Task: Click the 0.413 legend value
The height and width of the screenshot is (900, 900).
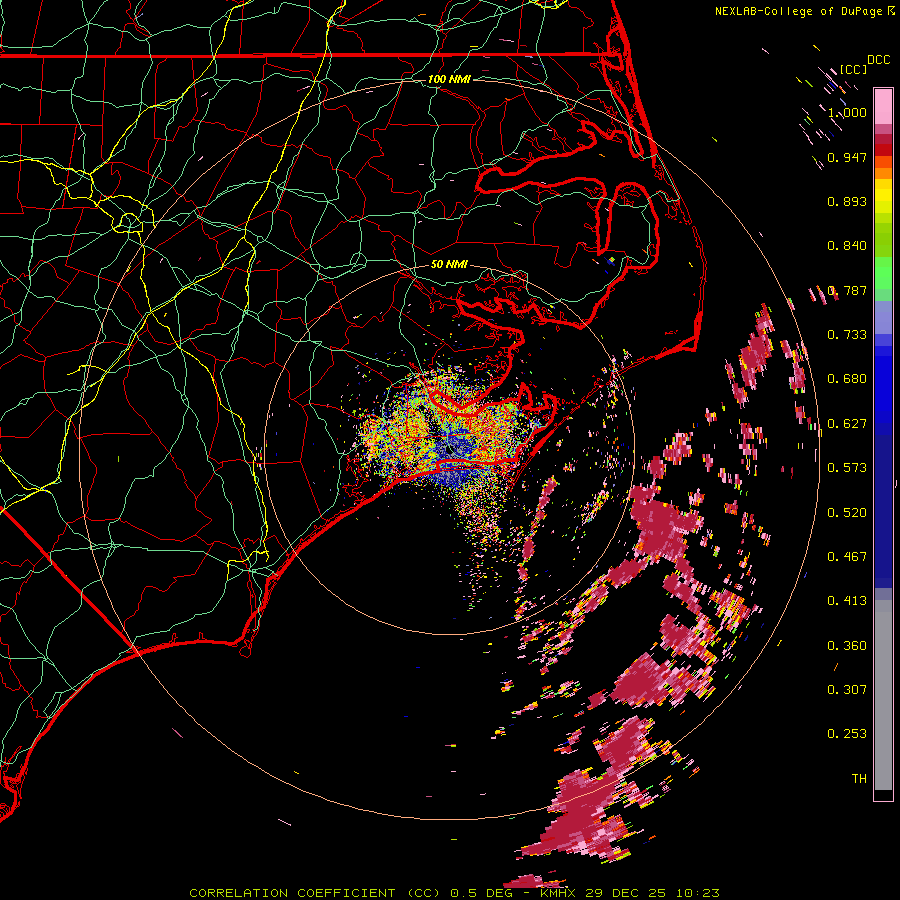Action: pyautogui.click(x=847, y=601)
